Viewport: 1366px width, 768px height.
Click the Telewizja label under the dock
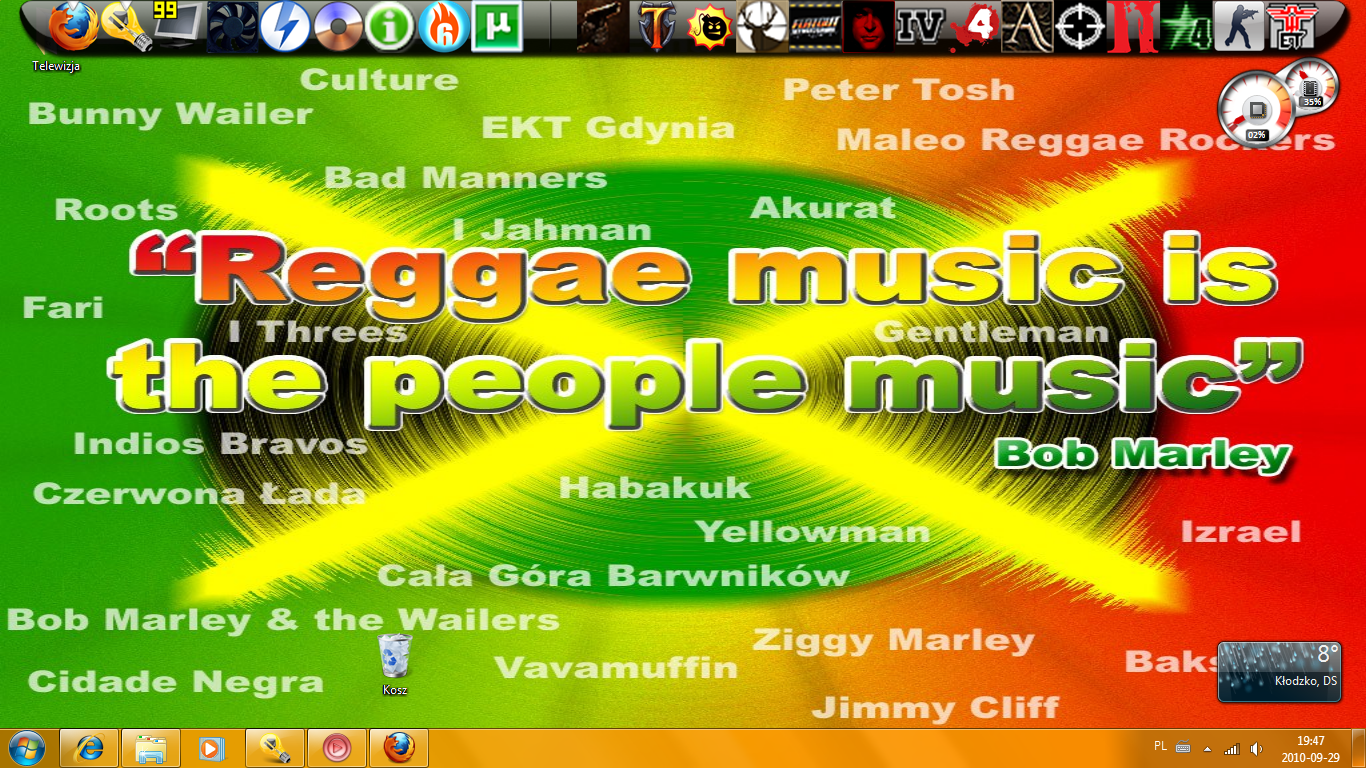click(56, 66)
